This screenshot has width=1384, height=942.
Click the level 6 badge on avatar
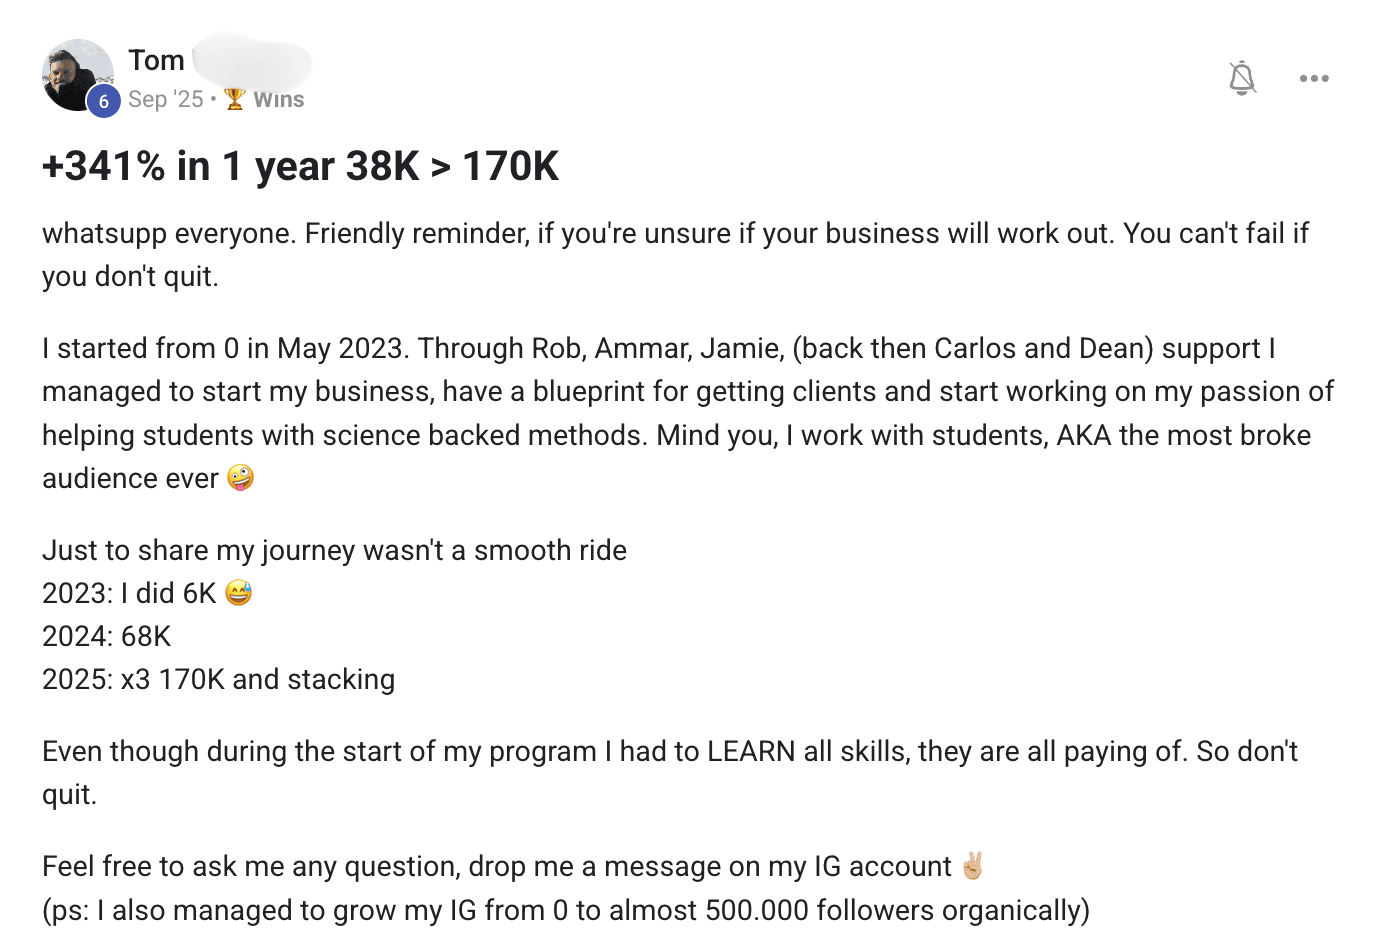coord(104,101)
